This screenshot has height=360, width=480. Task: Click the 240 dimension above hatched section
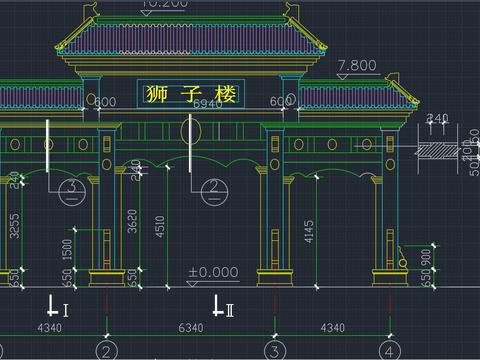438,118
